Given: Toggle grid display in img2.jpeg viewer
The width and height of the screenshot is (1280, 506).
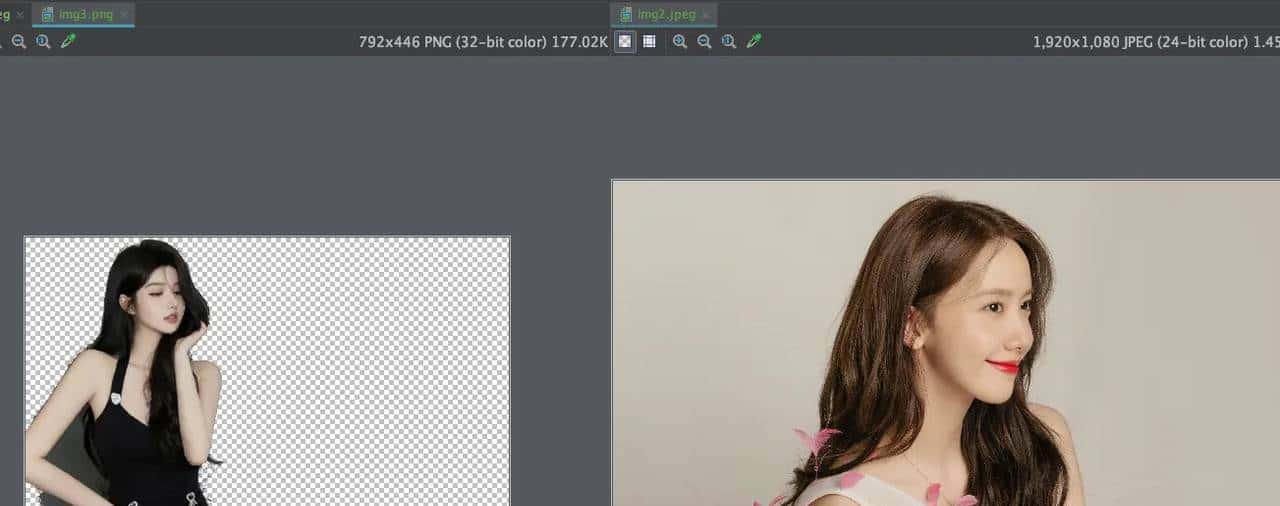Looking at the screenshot, I should [x=649, y=42].
